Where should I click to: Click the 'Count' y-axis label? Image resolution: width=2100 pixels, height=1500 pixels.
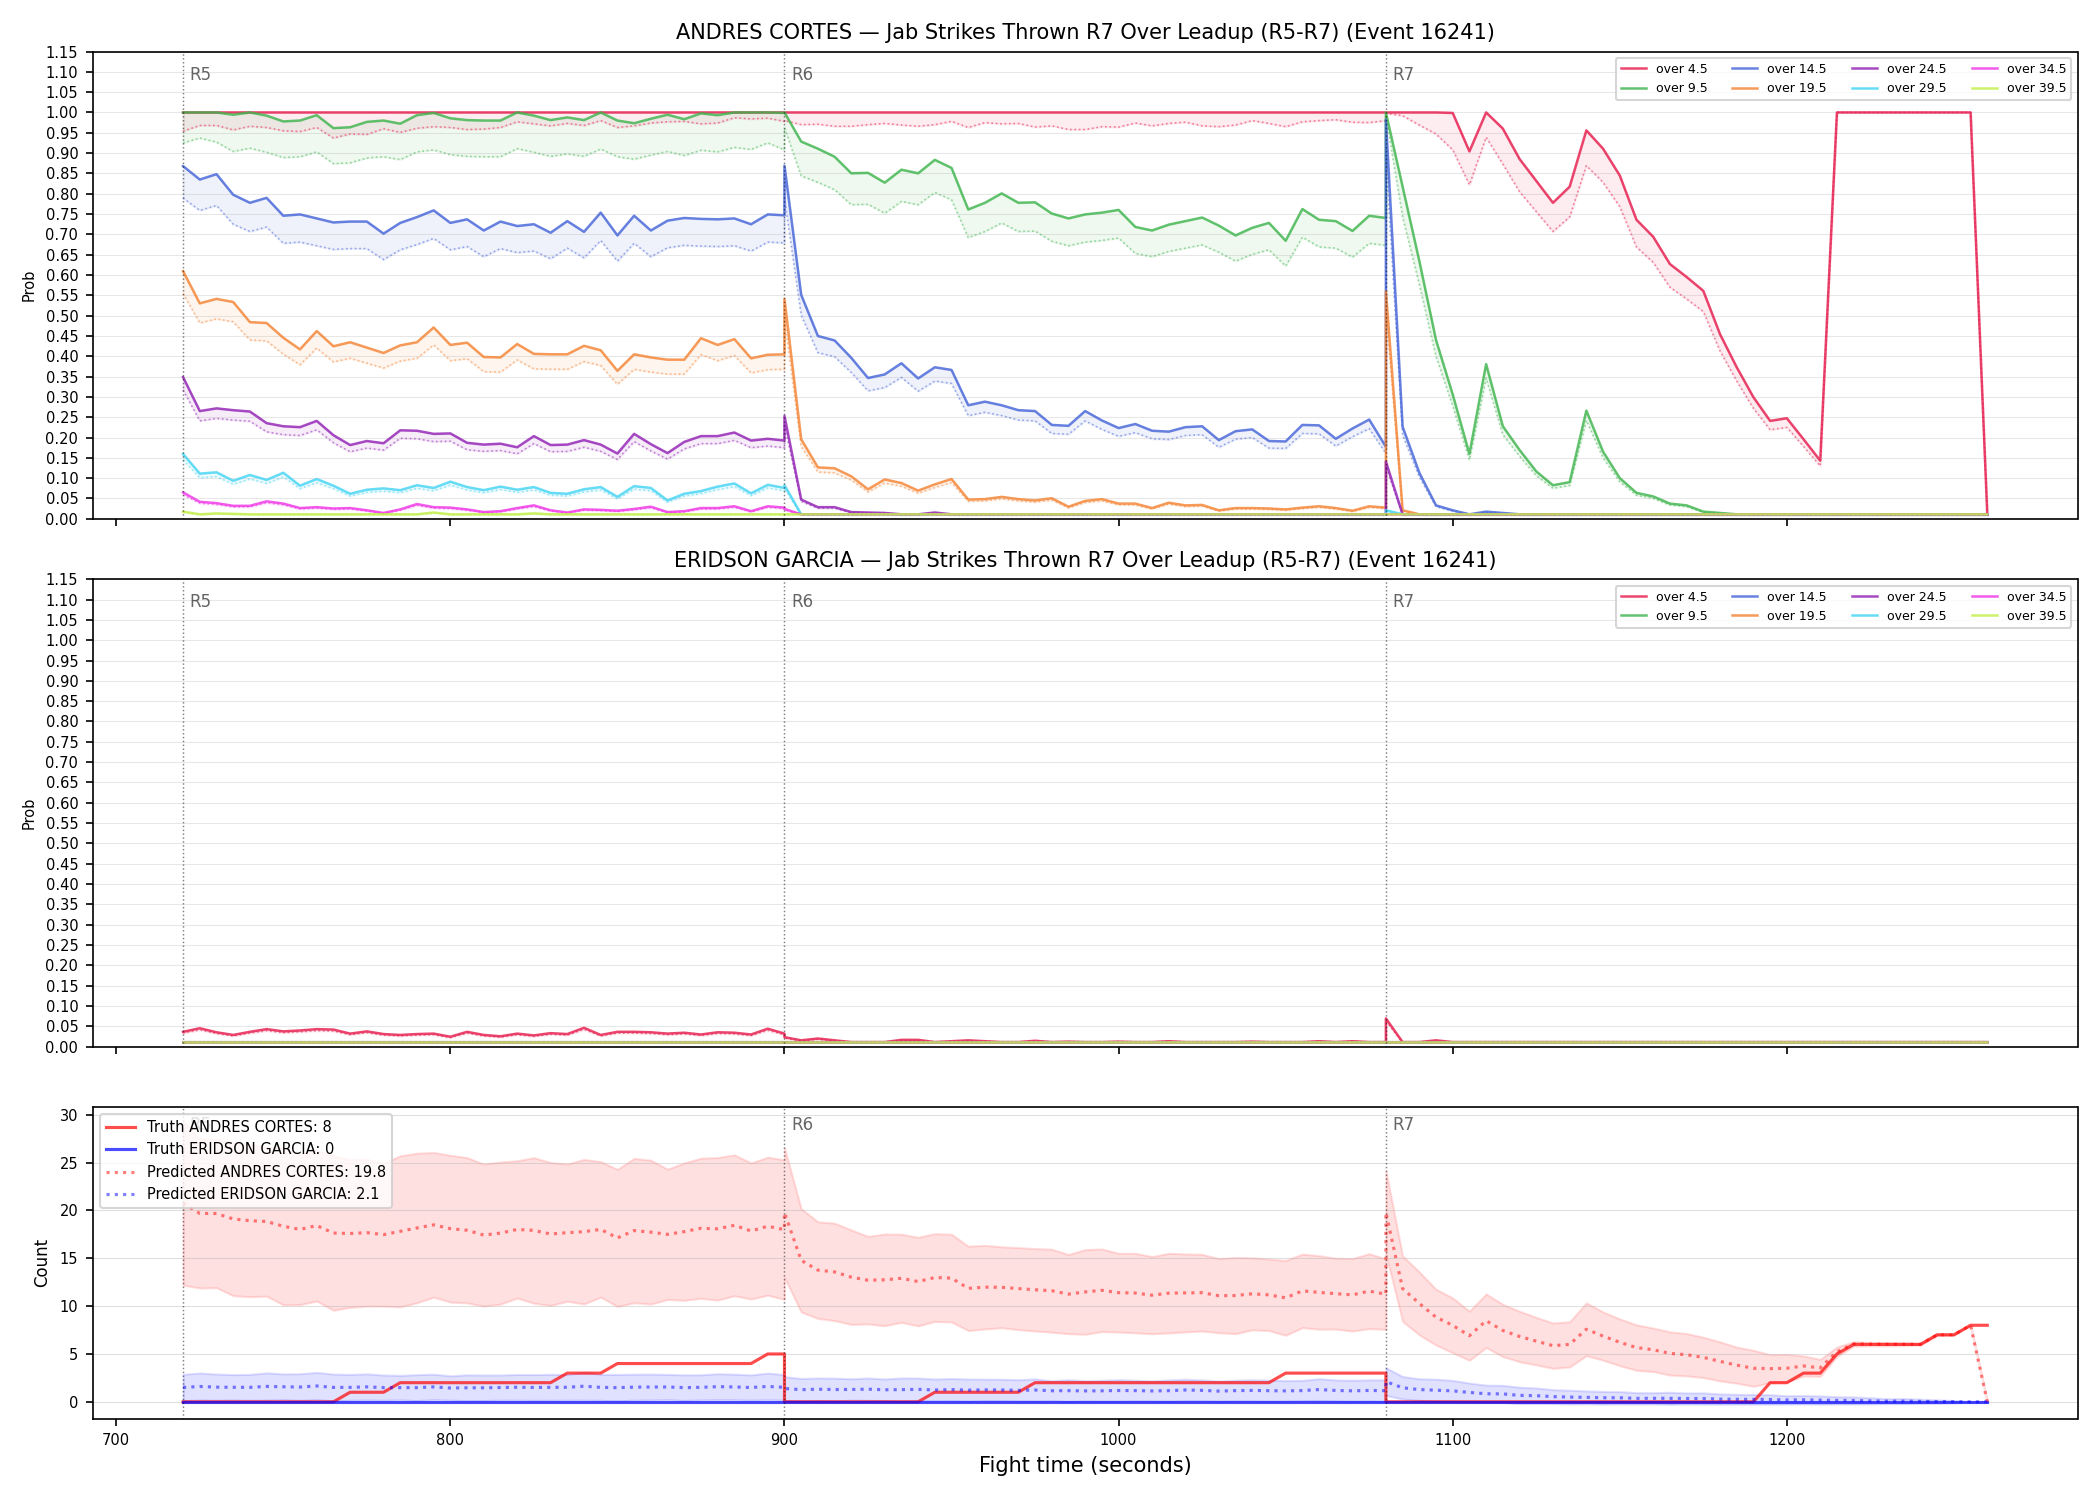[x=41, y=1263]
